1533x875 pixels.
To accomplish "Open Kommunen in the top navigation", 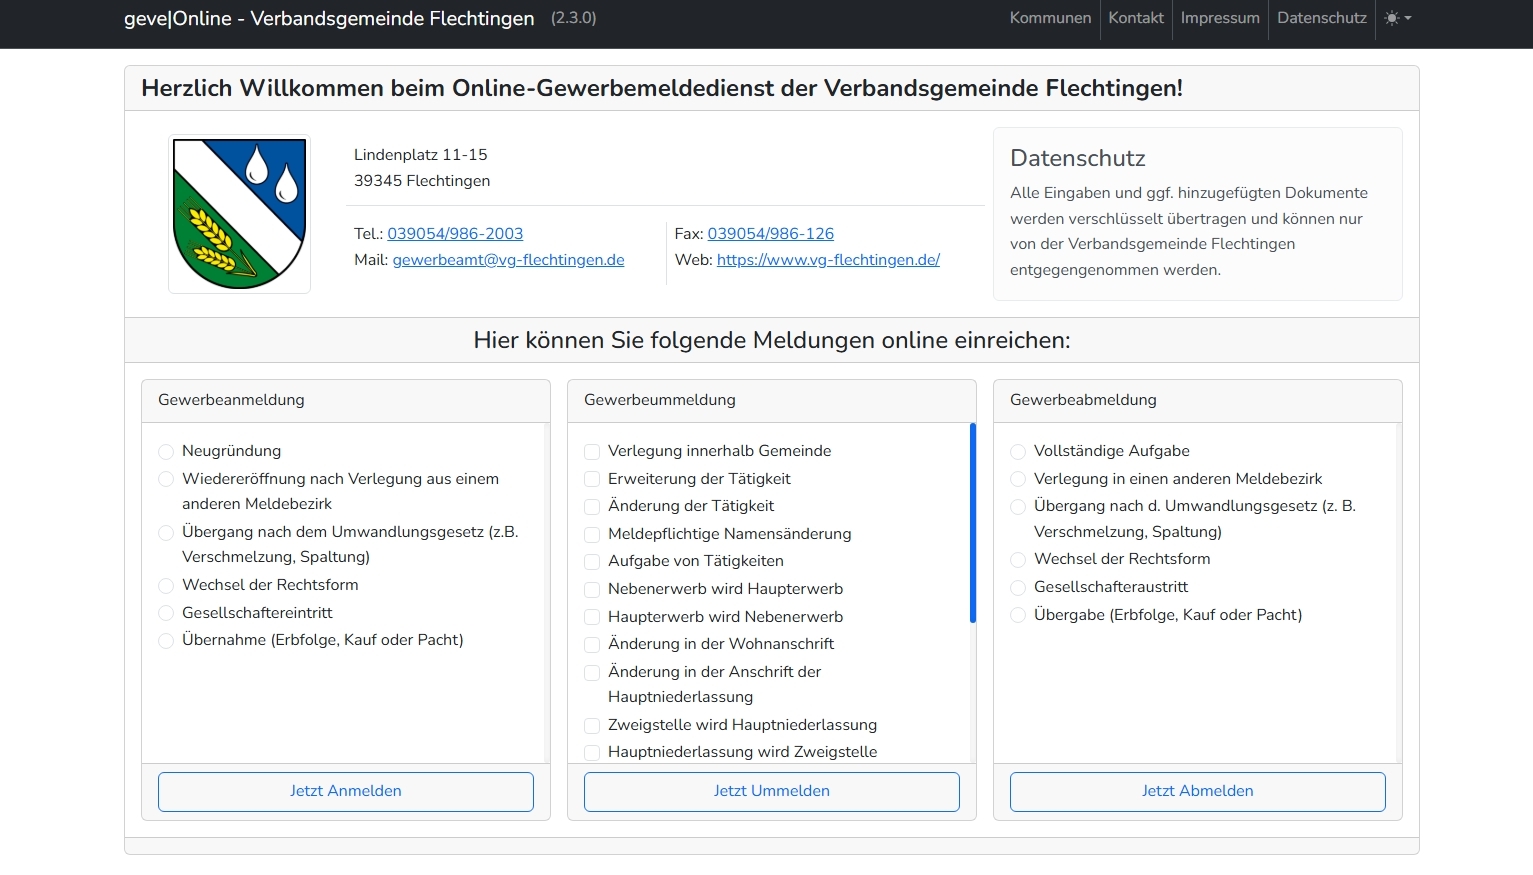I will point(1050,18).
